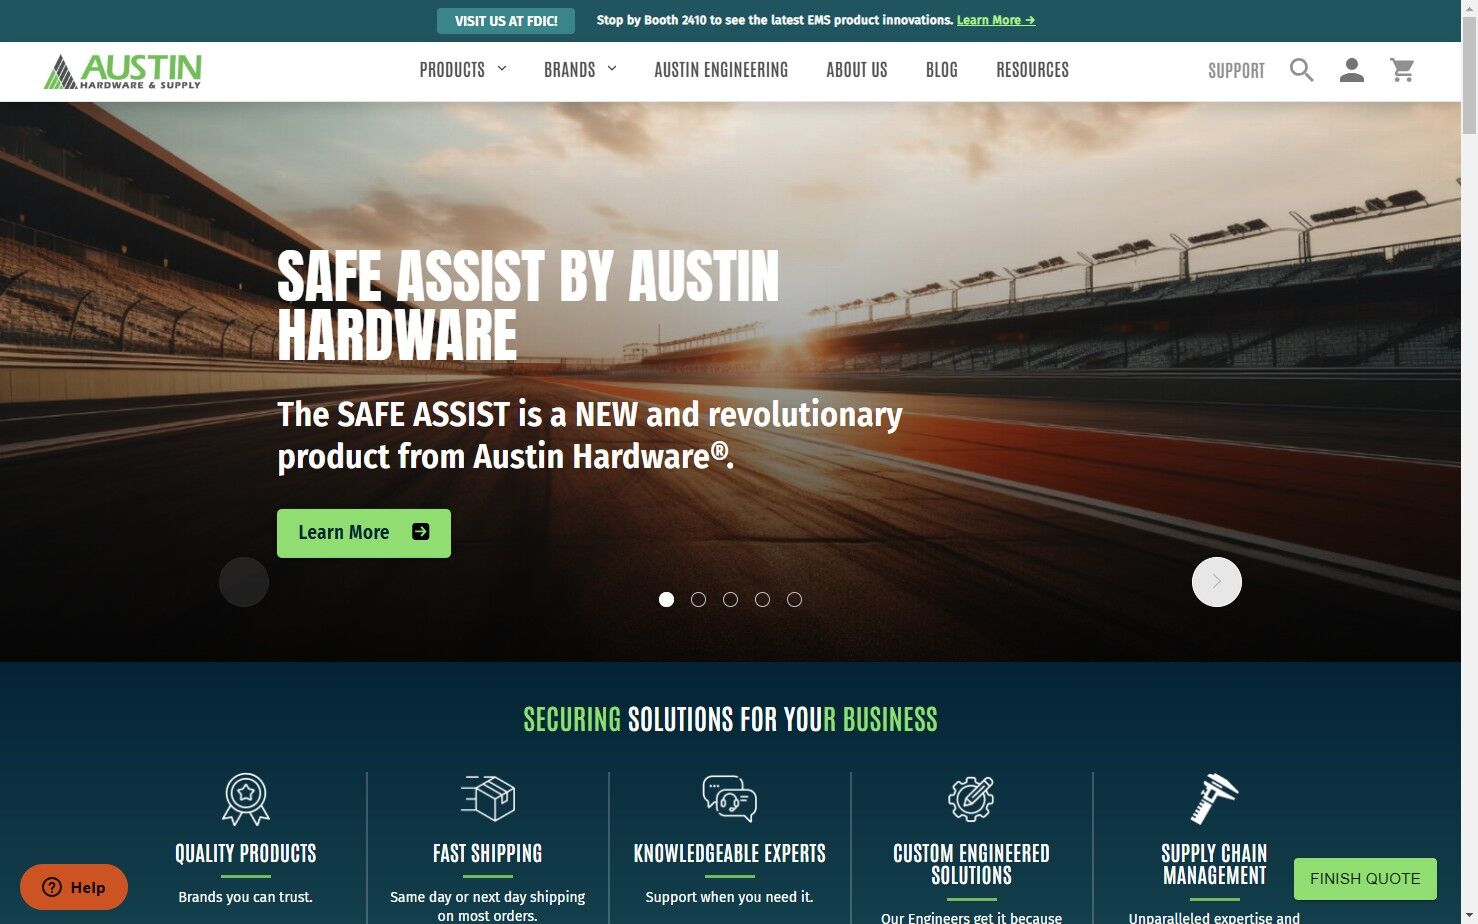Click the Quality Products ribbon badge icon

point(246,799)
